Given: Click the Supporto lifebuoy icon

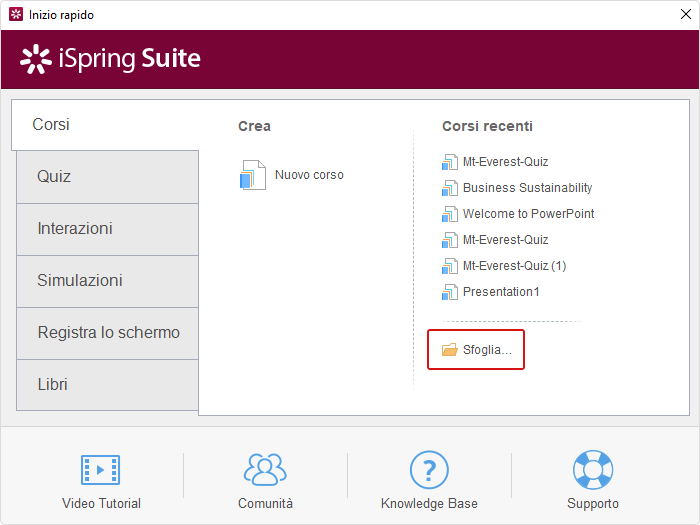Looking at the screenshot, I should (593, 470).
